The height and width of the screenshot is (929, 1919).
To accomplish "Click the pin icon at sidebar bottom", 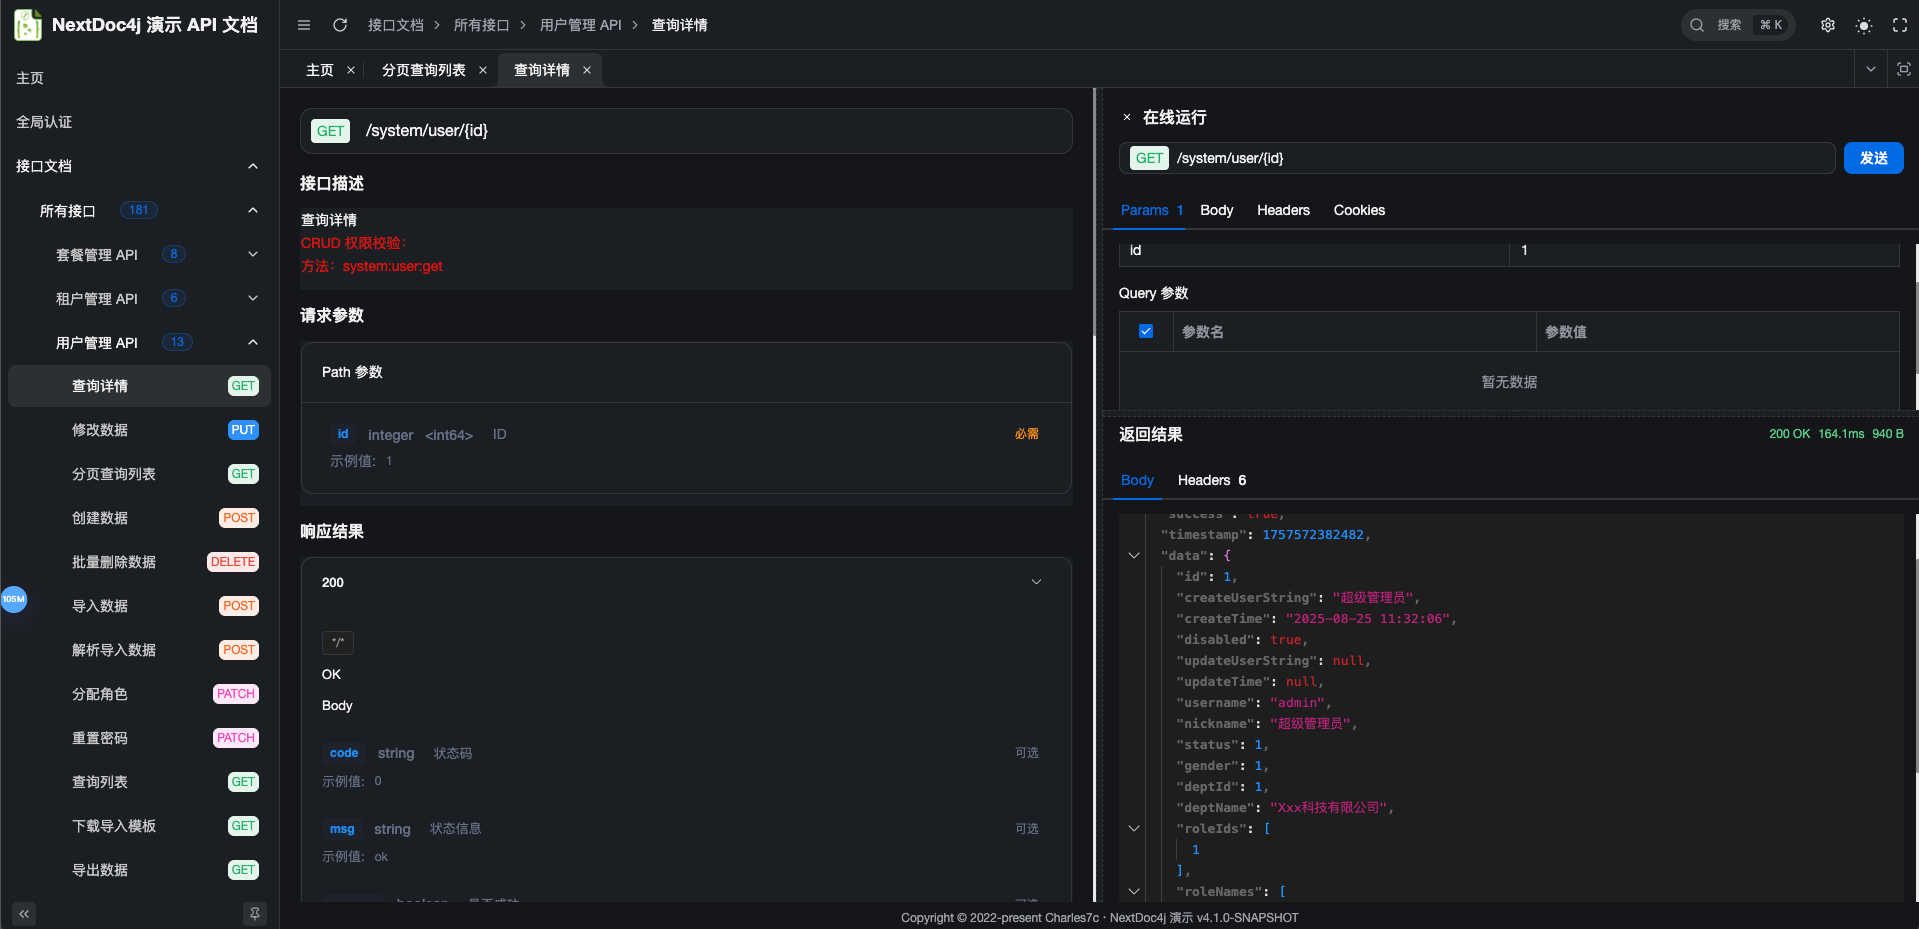I will pos(255,913).
